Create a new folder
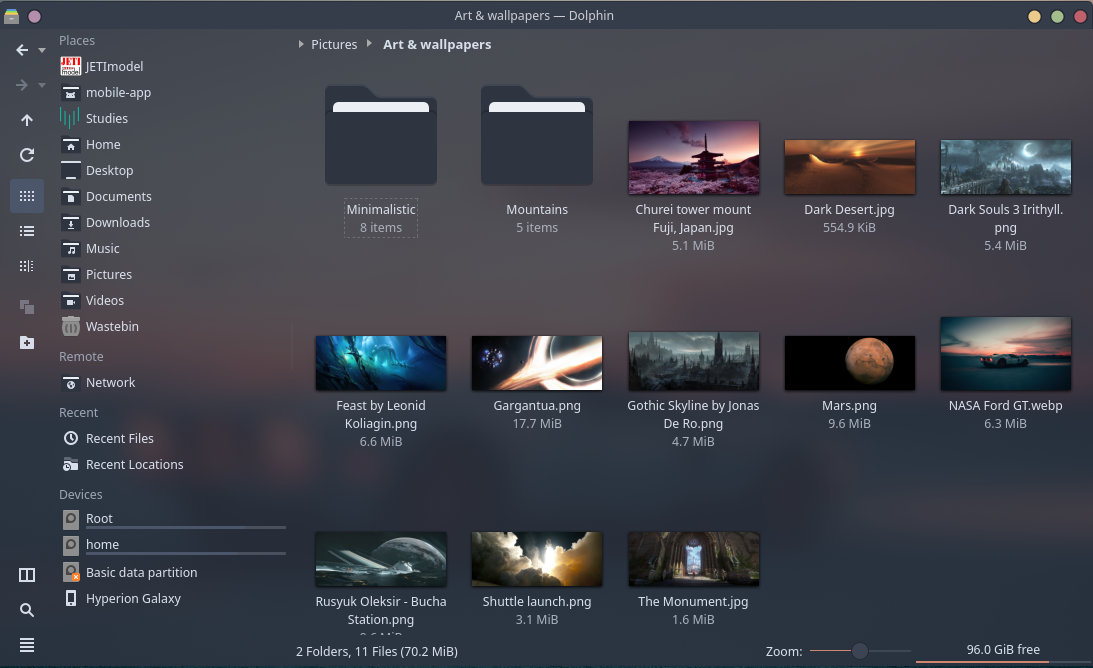 coord(26,342)
